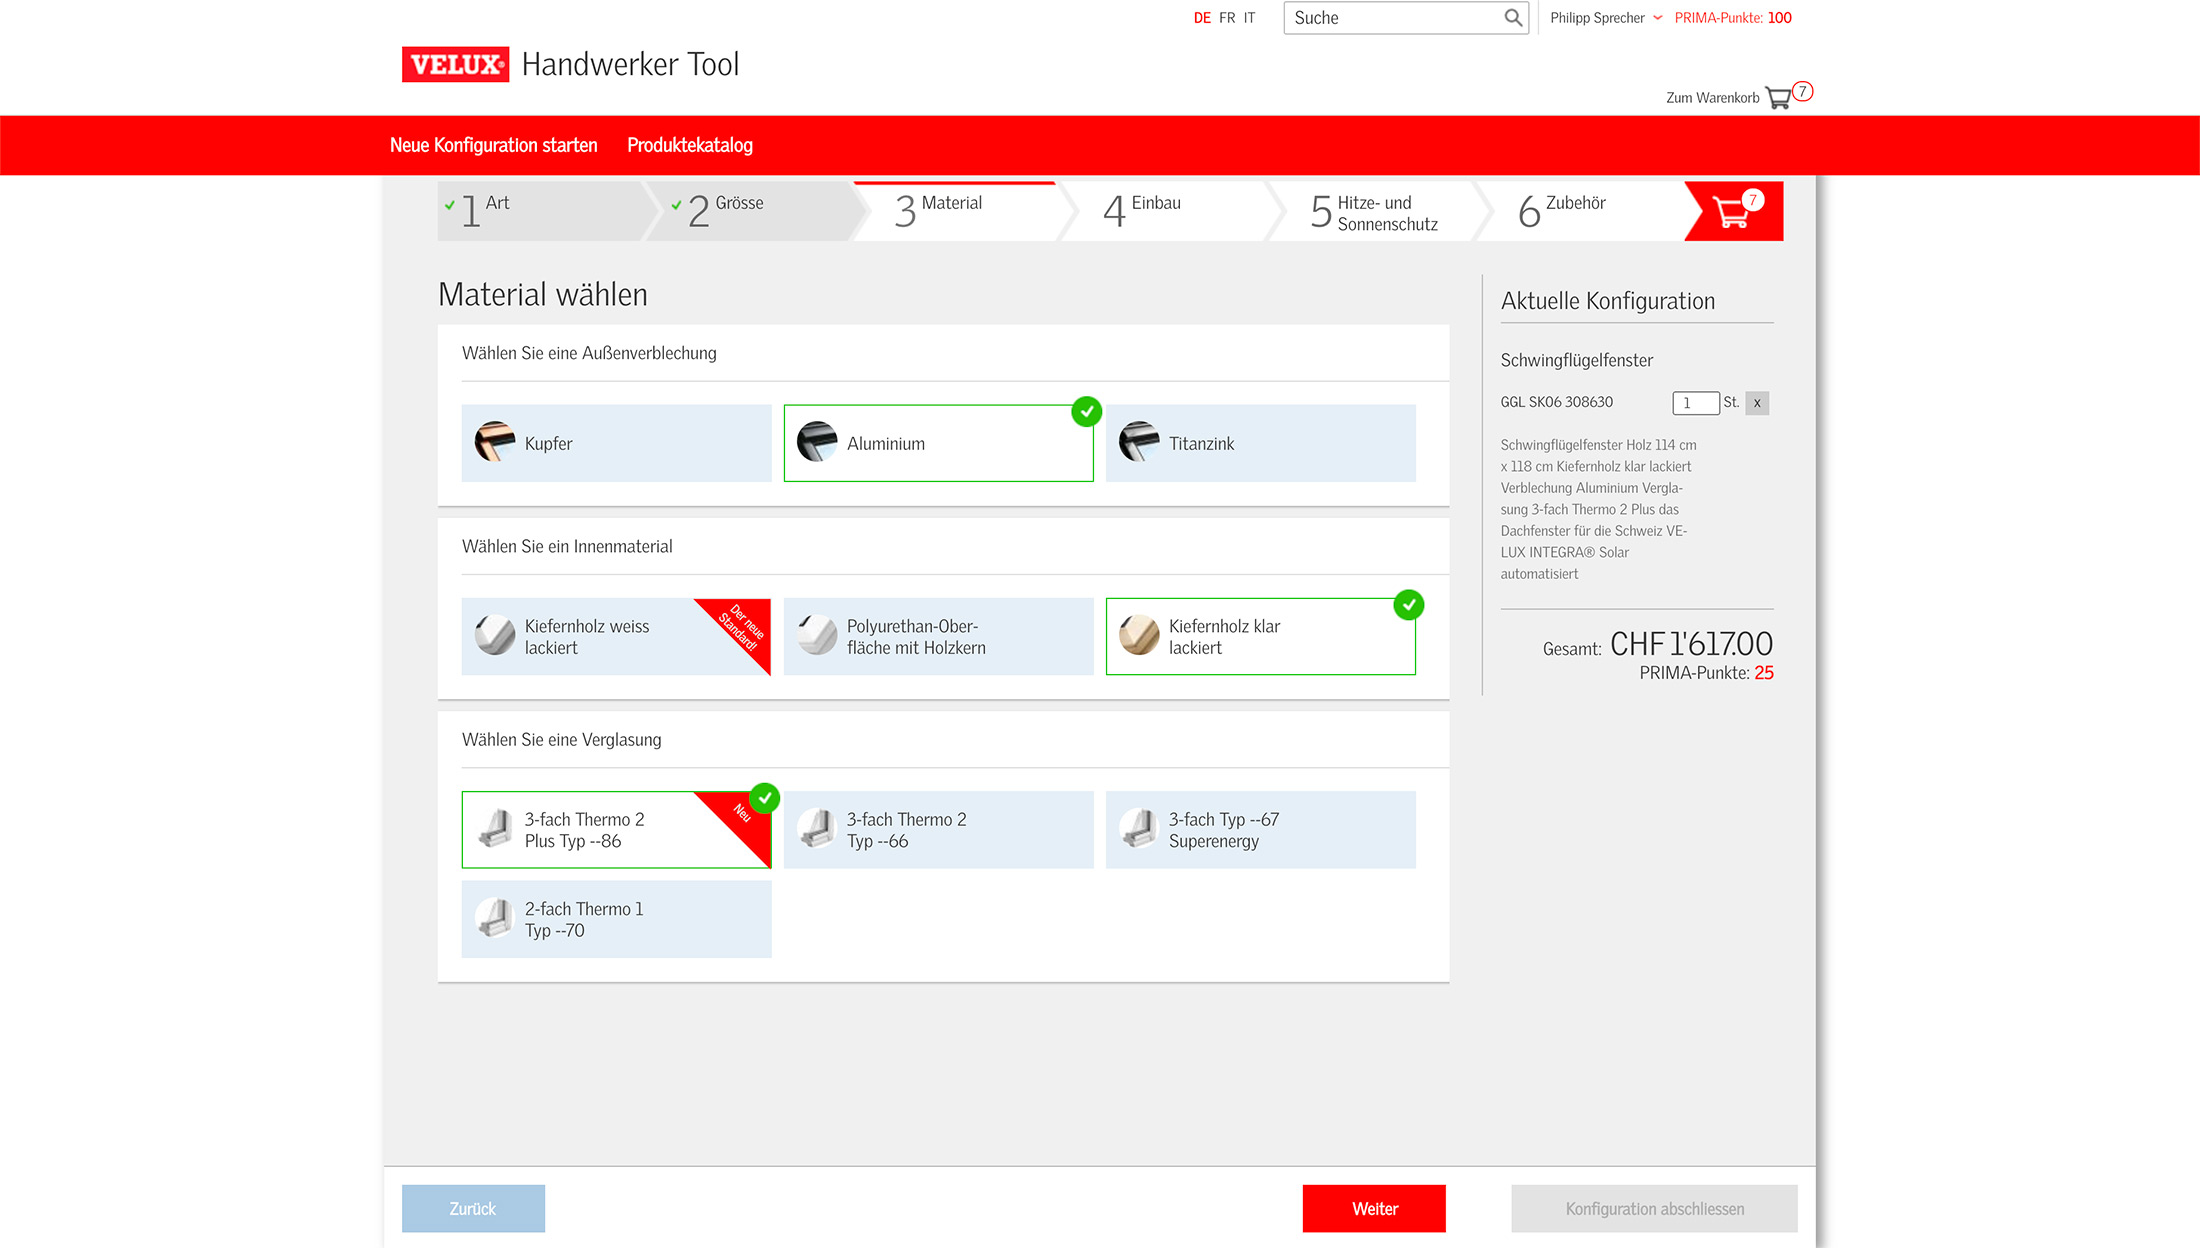Pick 3-fach Thermo 2 Typ --66 glazing

coord(938,830)
